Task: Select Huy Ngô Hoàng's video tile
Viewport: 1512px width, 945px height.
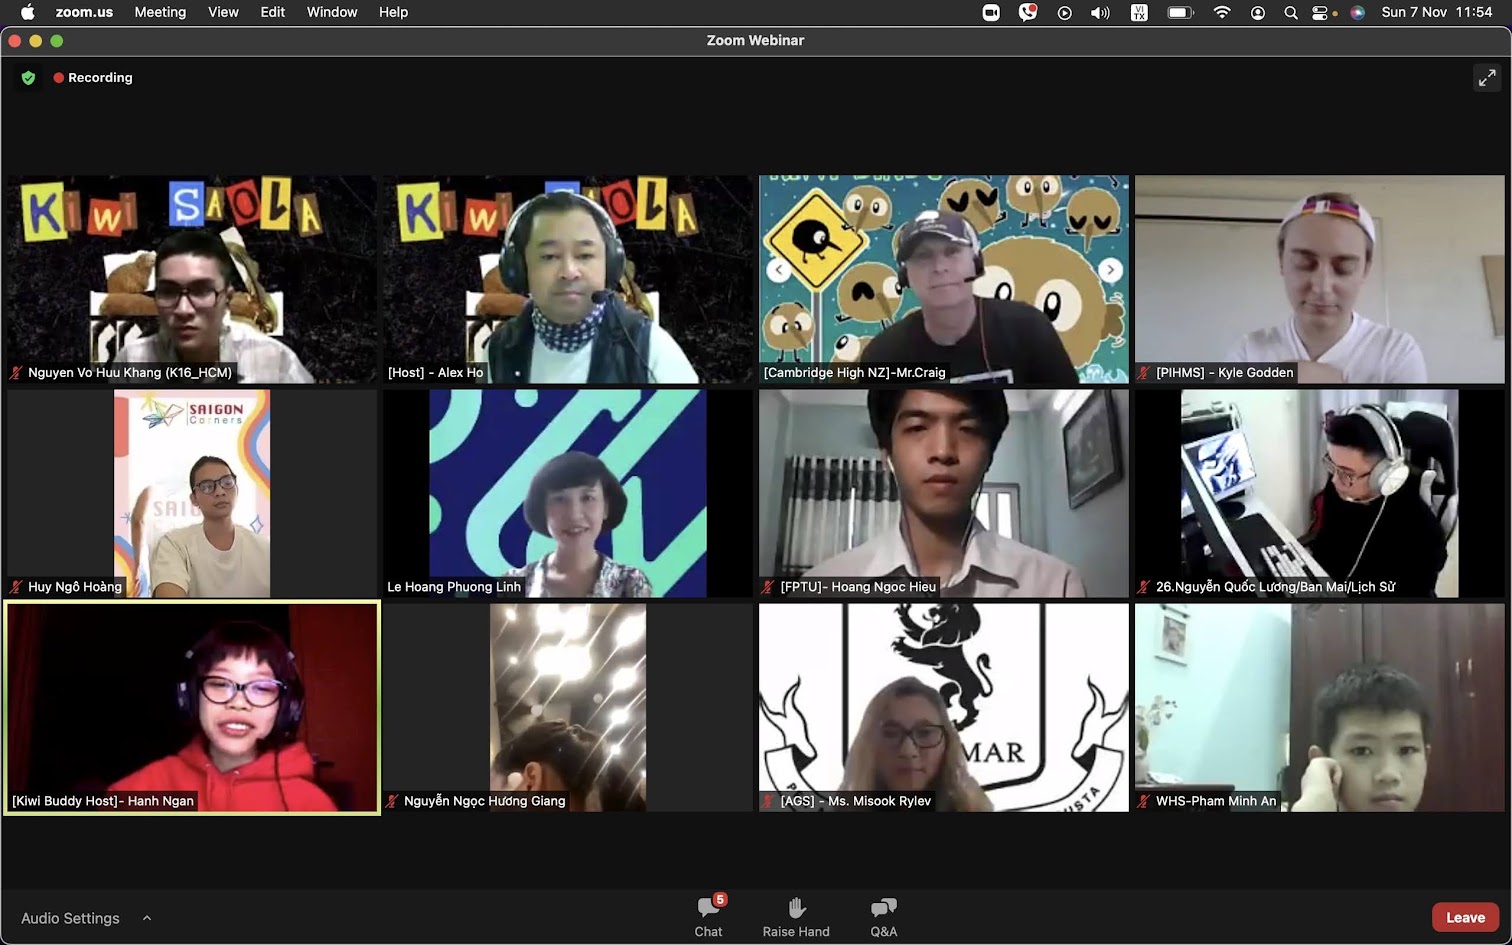Action: click(192, 493)
